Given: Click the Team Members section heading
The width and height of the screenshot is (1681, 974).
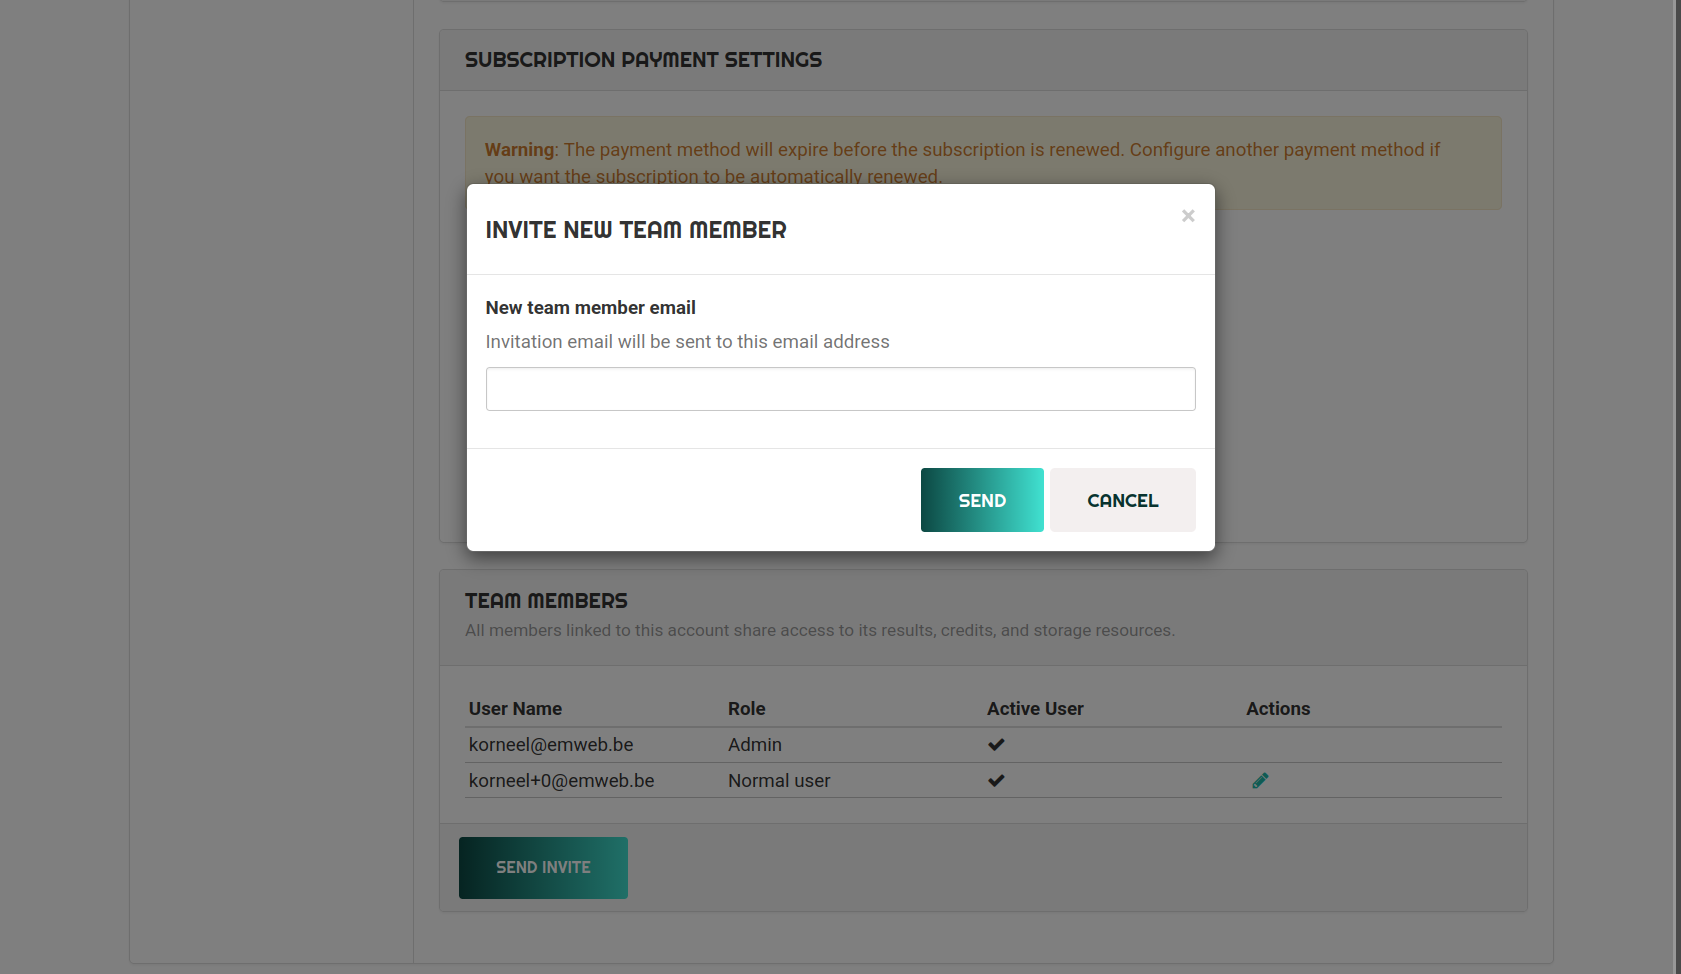Looking at the screenshot, I should click(546, 601).
